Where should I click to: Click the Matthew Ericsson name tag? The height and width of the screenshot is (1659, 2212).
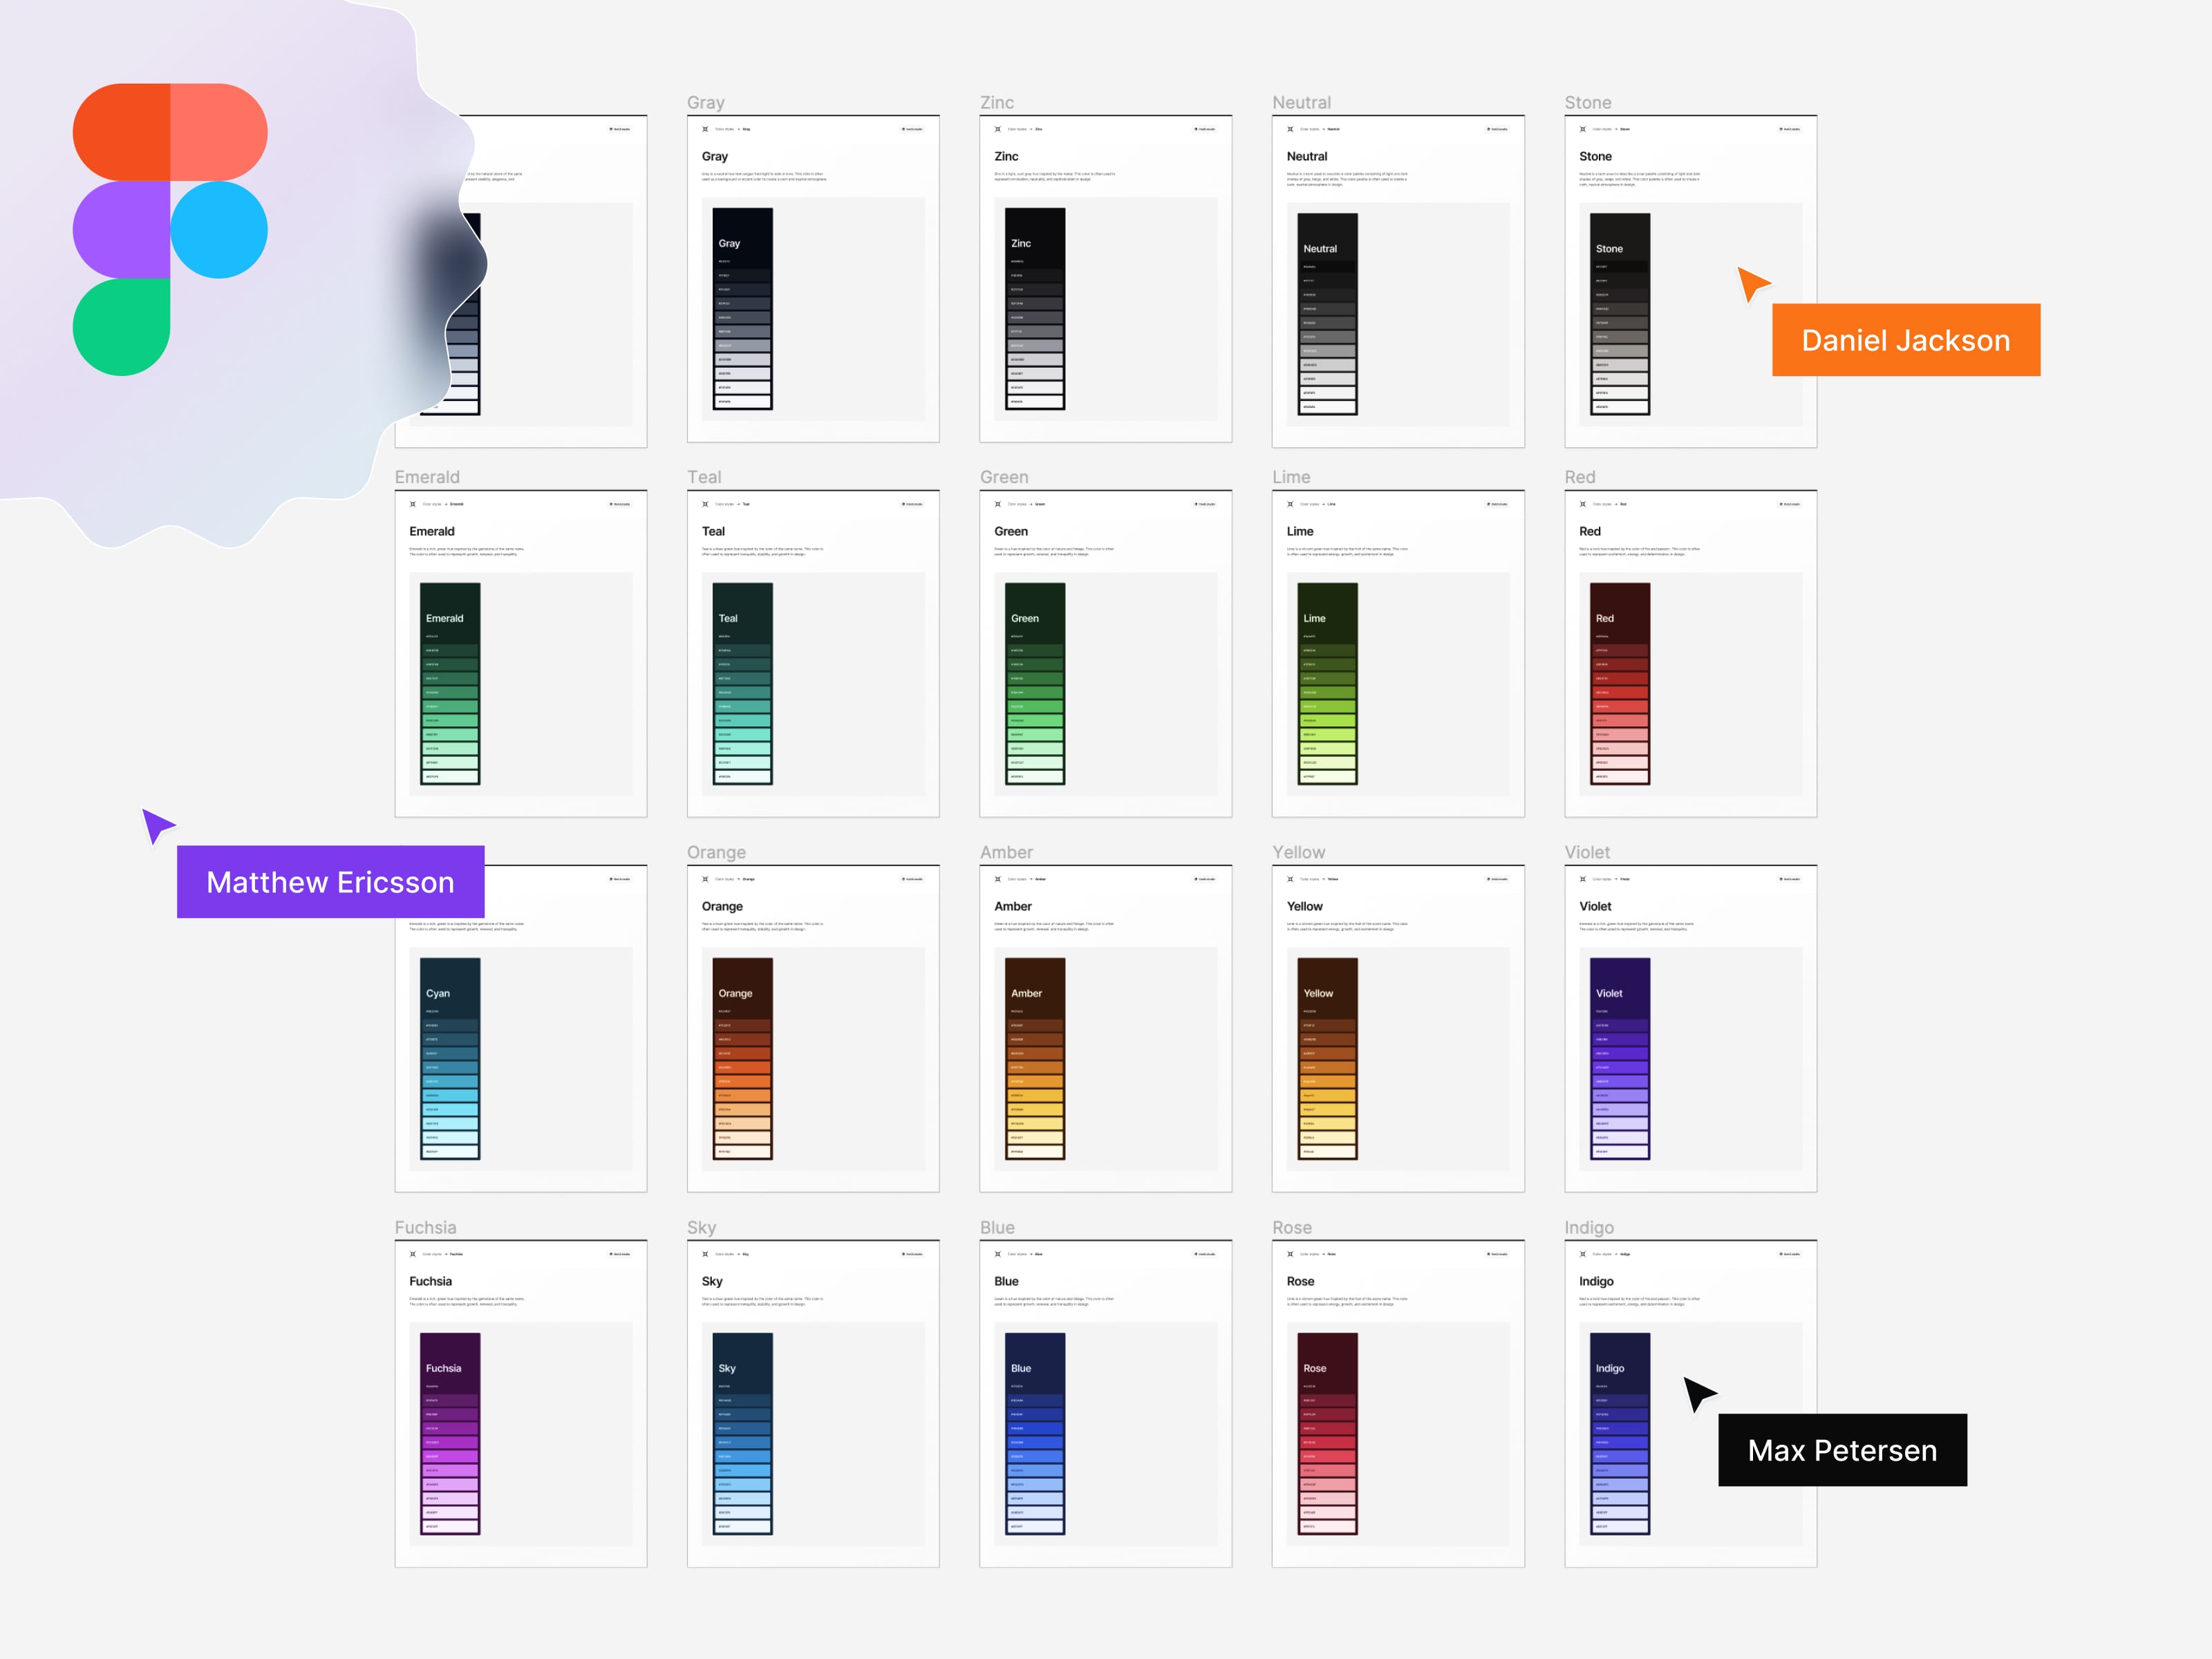pos(330,882)
